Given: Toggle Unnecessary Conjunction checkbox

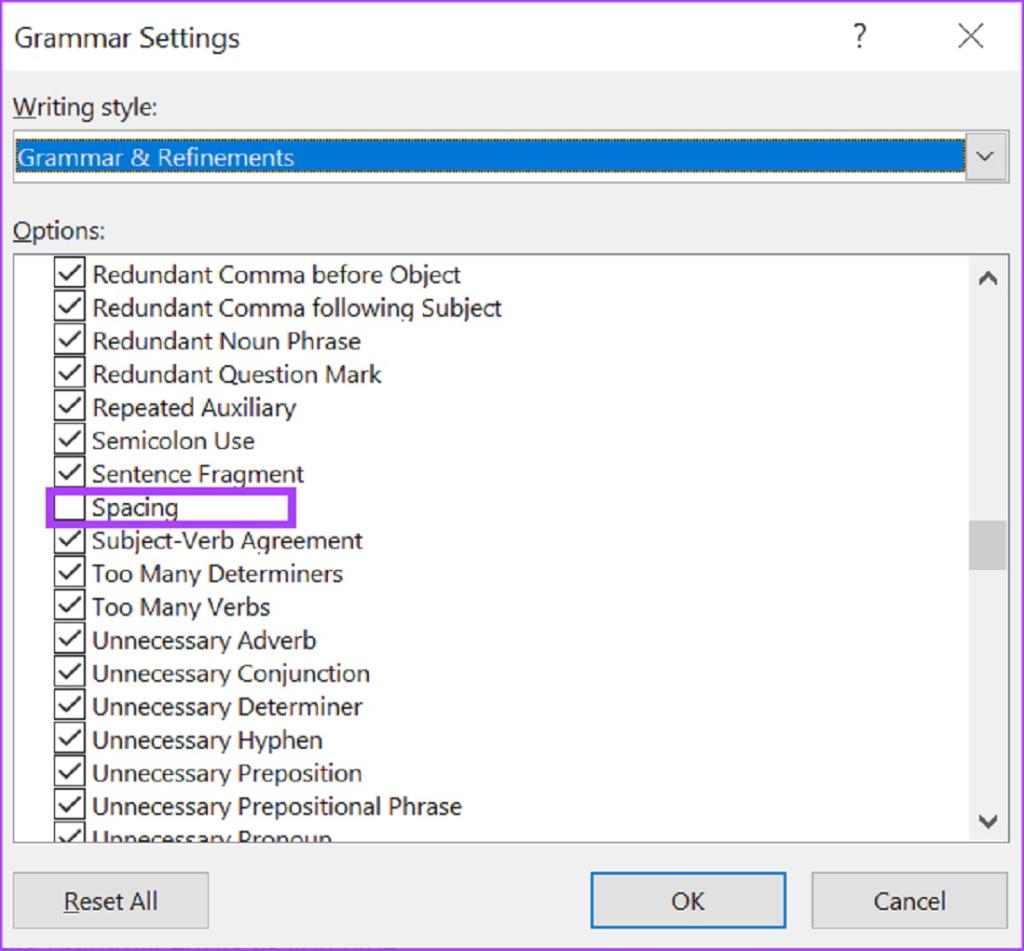Looking at the screenshot, I should [69, 673].
